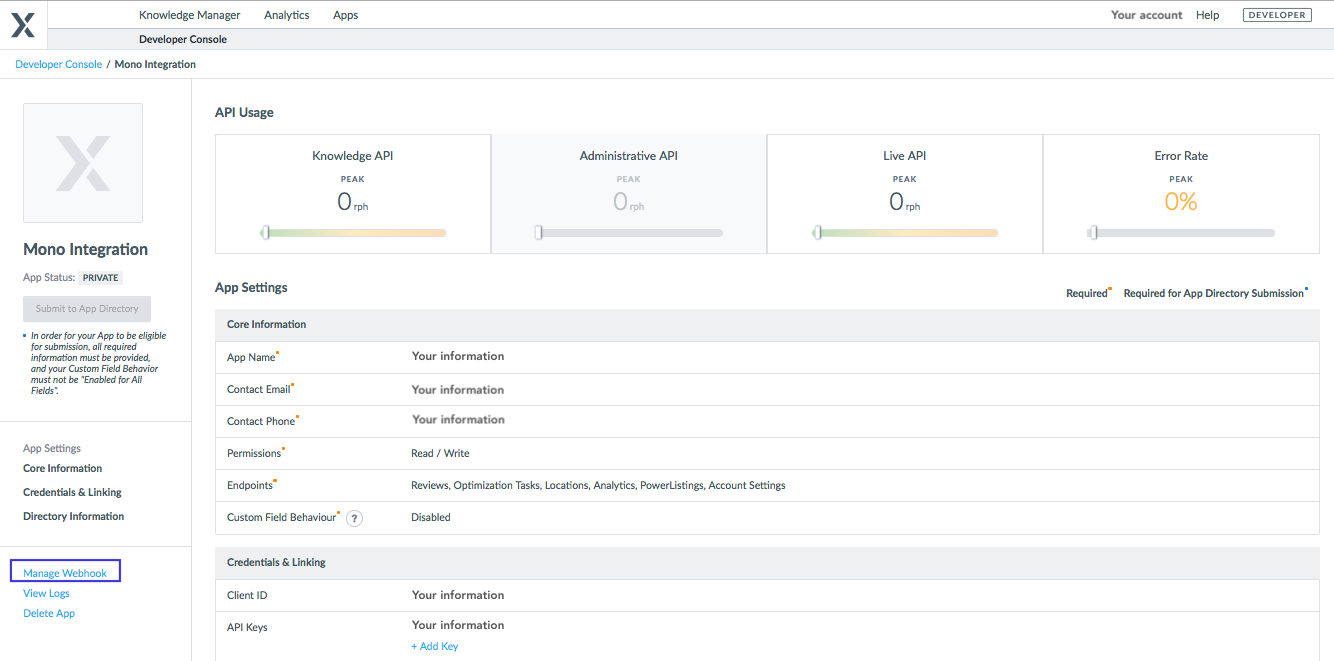Click the Knowledge API usage slider handle
This screenshot has height=661, width=1334.
point(266,233)
